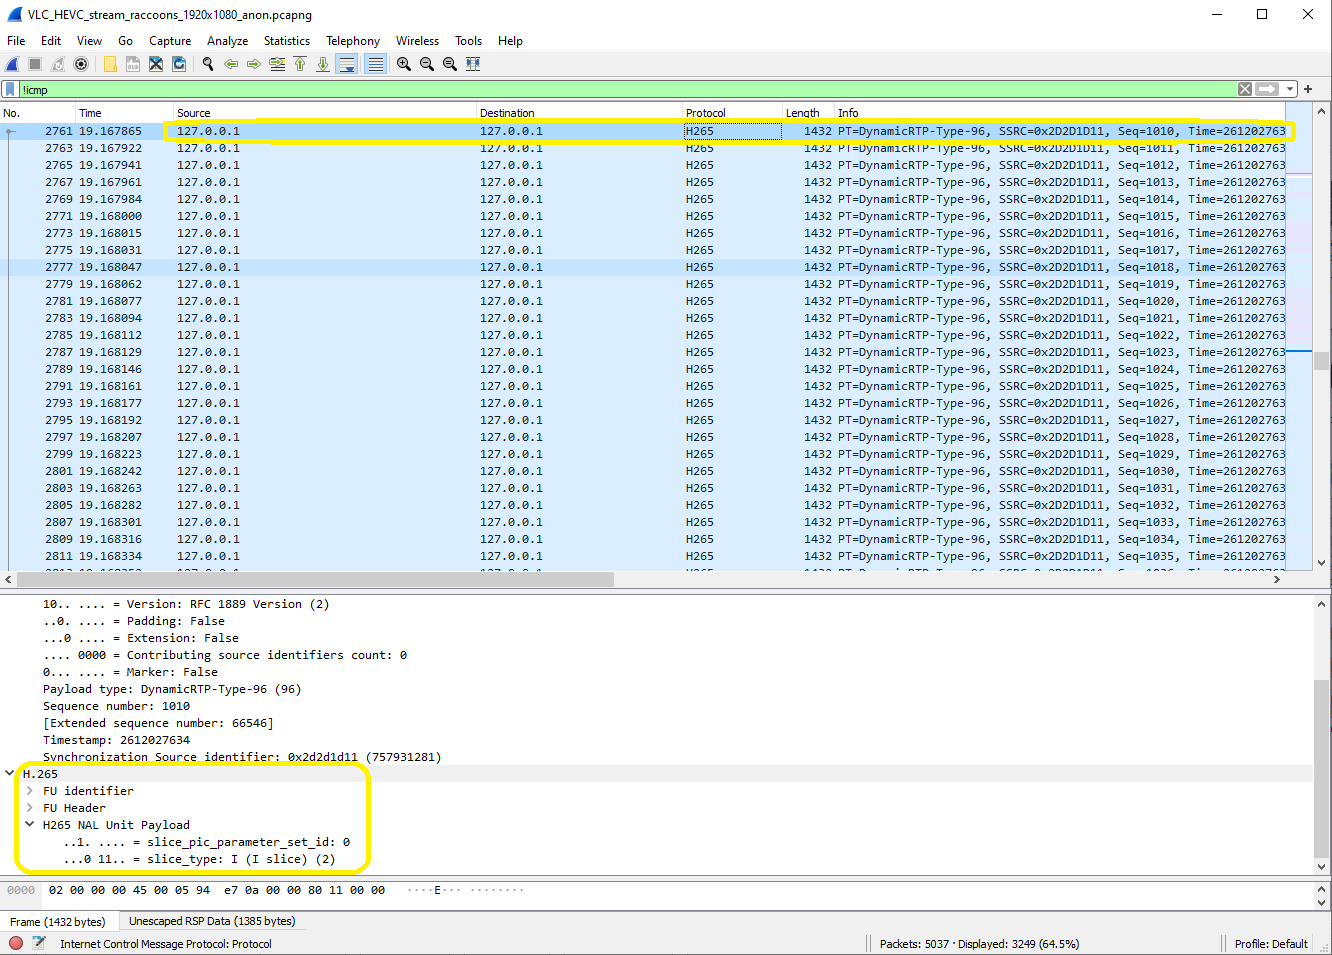Open capture options

point(81,64)
